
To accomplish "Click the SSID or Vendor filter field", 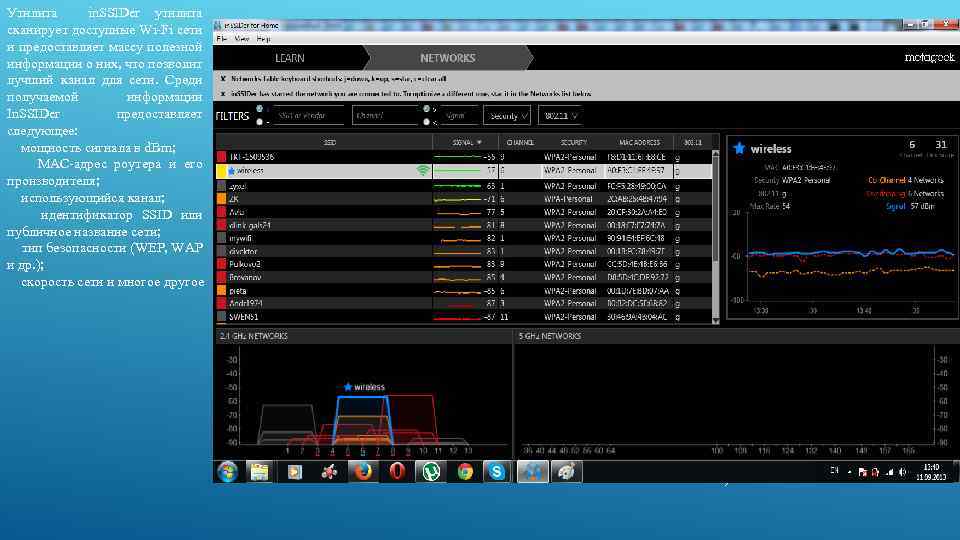I will click(309, 115).
